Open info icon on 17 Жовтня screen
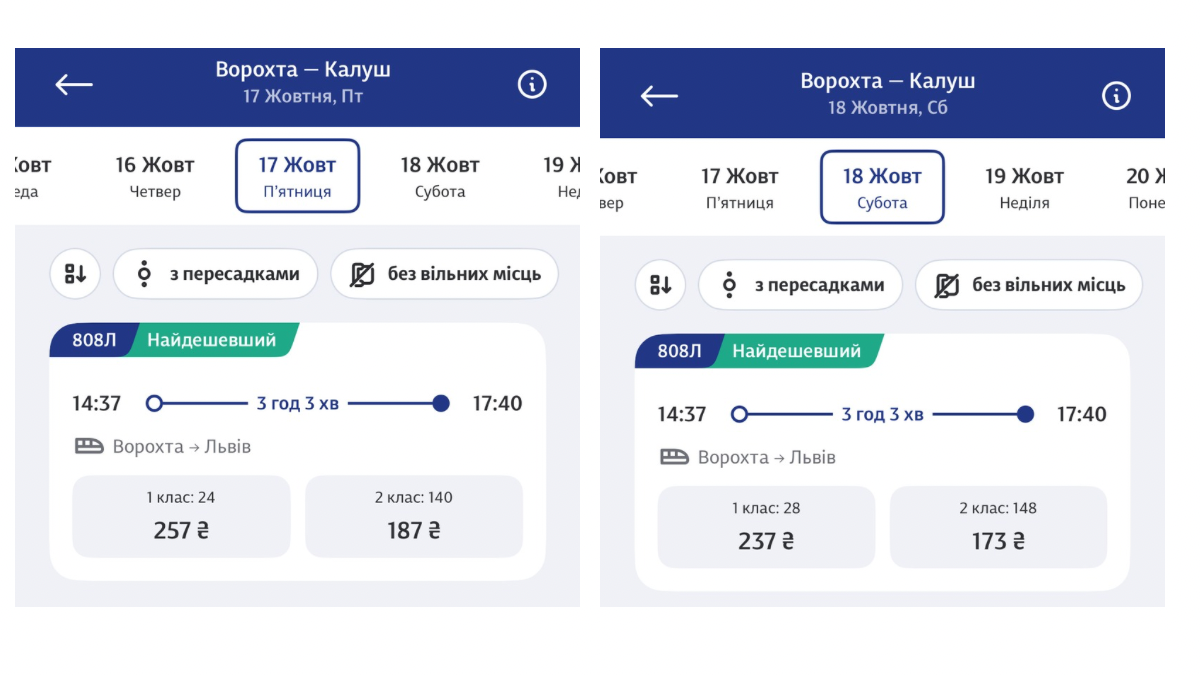Screen dimensions: 1200x675 pos(532,85)
